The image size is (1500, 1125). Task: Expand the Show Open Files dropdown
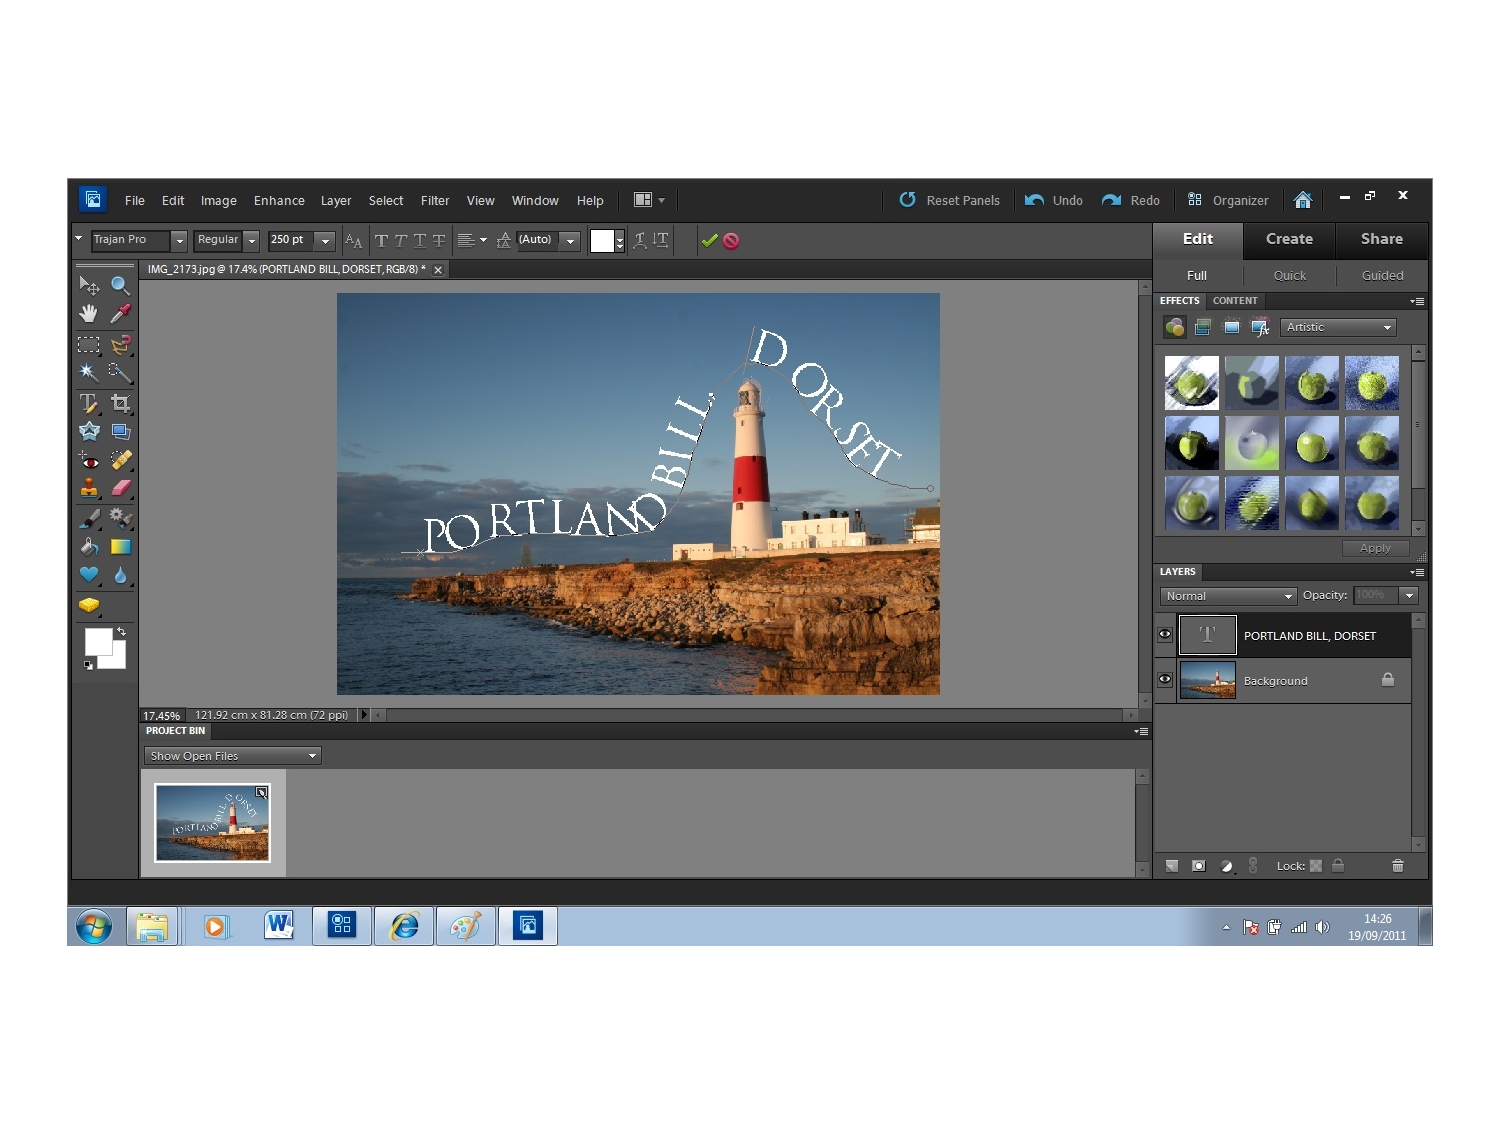[x=232, y=756]
